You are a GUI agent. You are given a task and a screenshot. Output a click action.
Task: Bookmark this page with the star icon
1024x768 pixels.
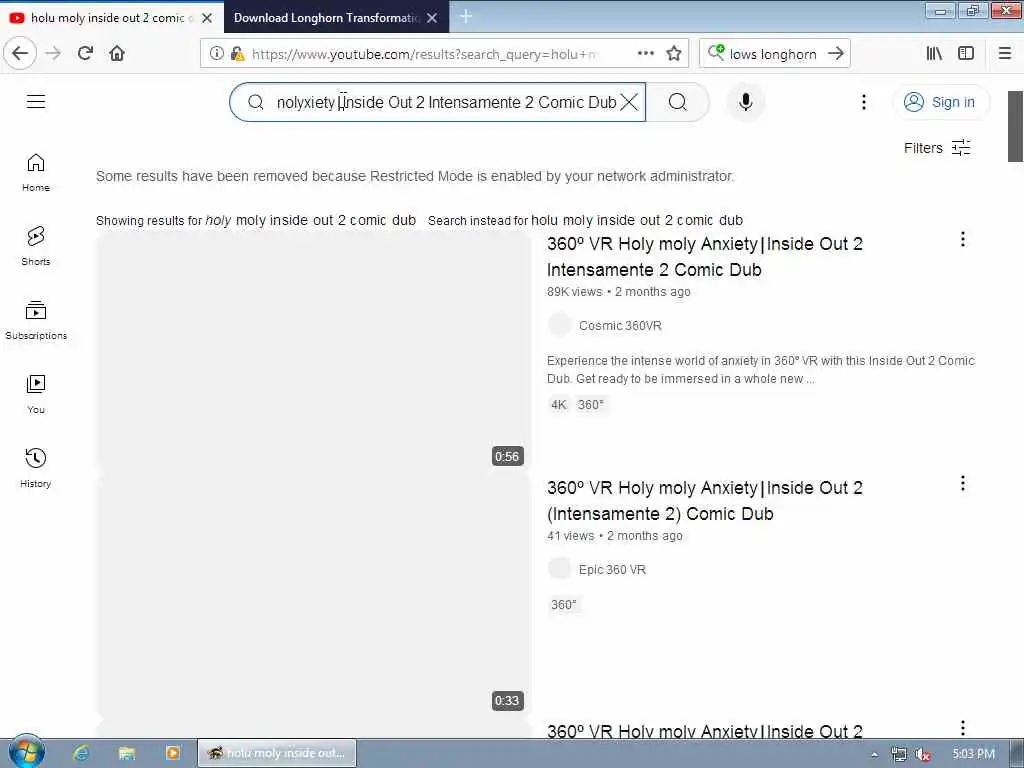click(x=674, y=53)
